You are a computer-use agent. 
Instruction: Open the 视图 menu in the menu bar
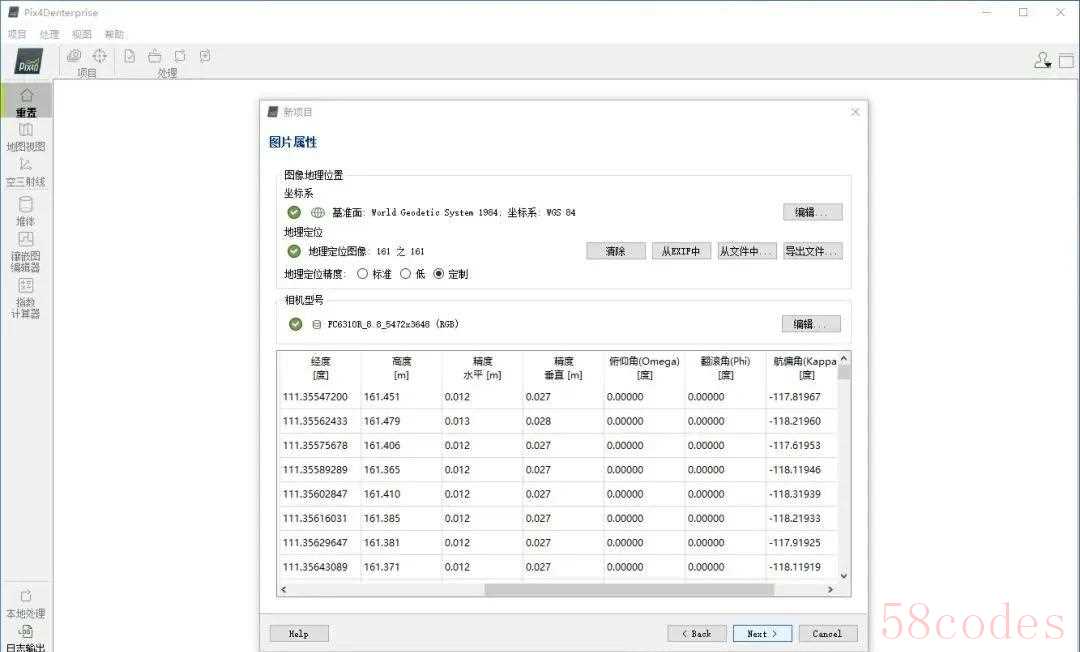[x=82, y=34]
